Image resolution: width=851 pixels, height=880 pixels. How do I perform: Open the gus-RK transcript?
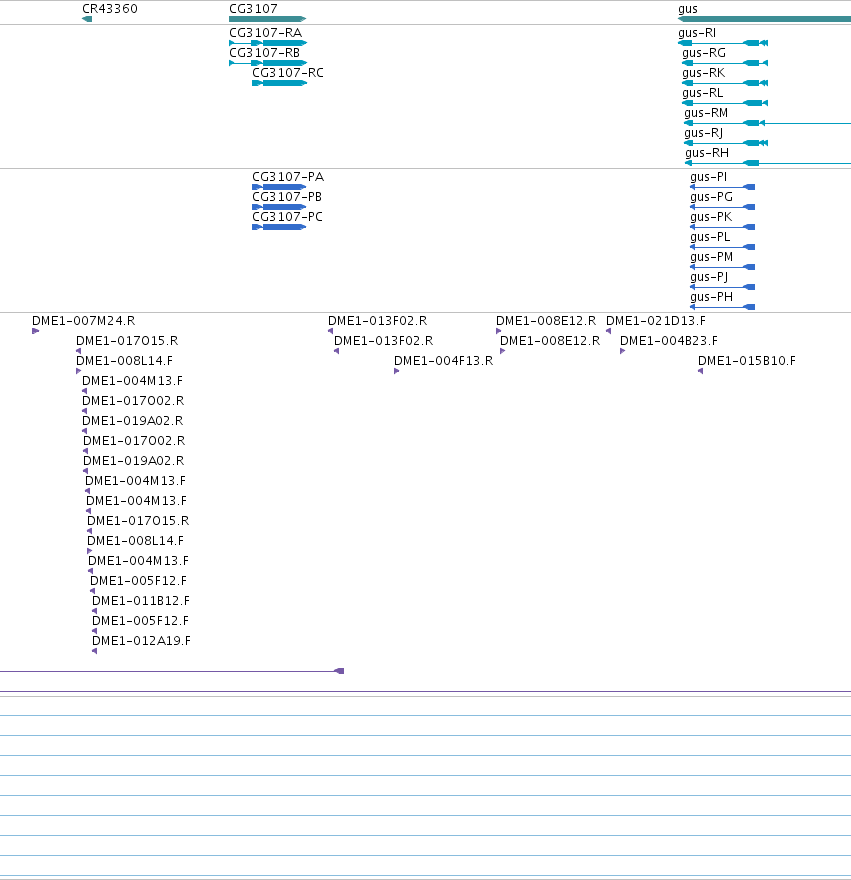point(725,83)
